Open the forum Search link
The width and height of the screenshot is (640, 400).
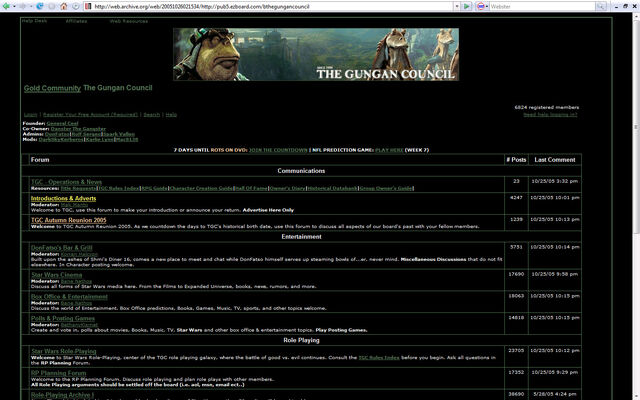(x=151, y=115)
